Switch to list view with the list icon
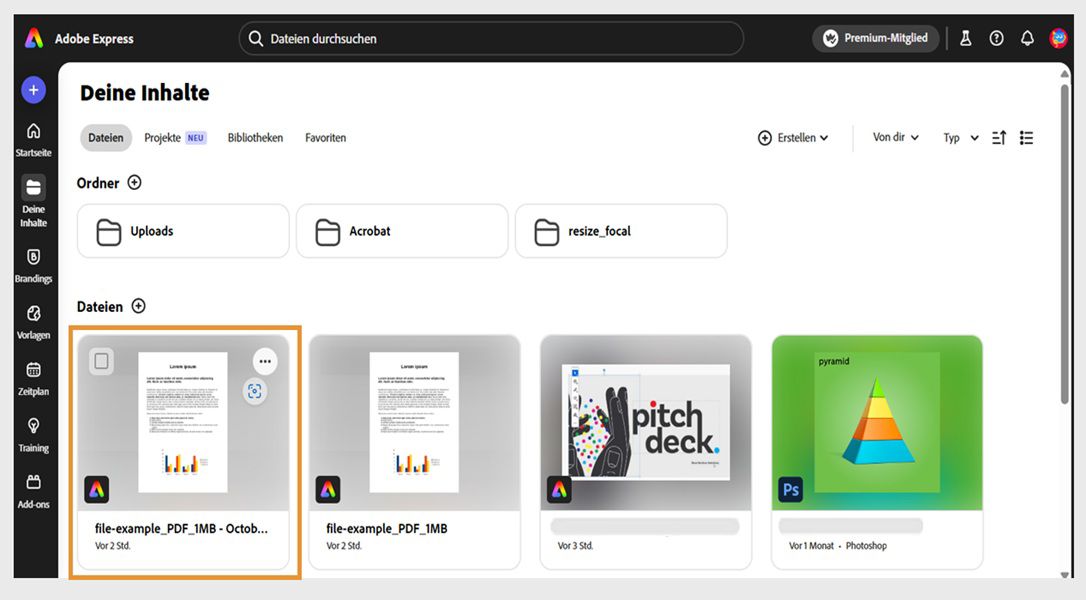Image resolution: width=1086 pixels, height=600 pixels. (x=1026, y=137)
